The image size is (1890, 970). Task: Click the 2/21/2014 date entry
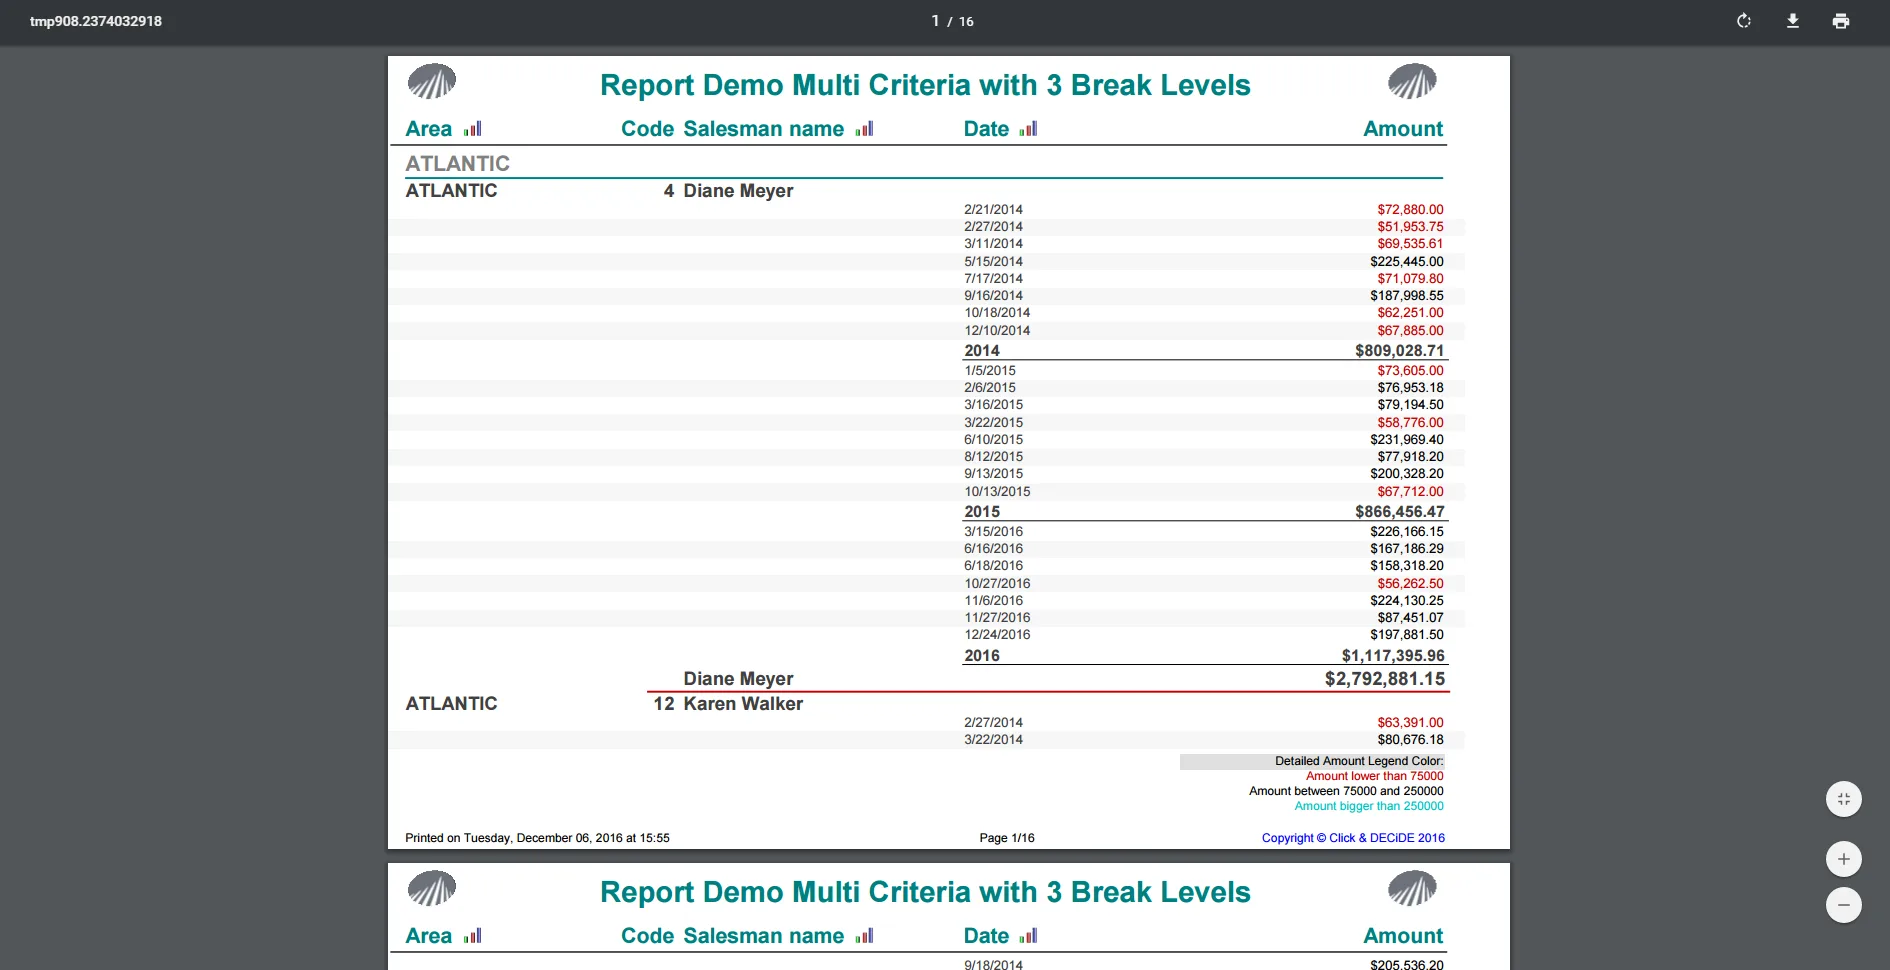993,210
